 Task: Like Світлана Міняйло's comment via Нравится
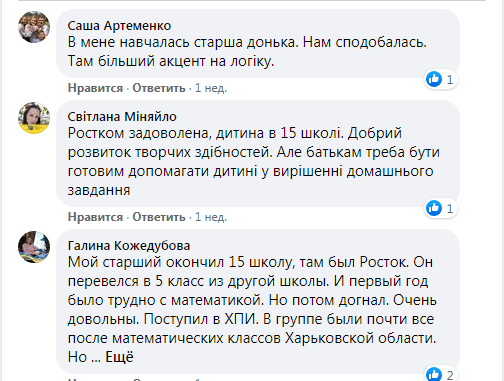95,217
